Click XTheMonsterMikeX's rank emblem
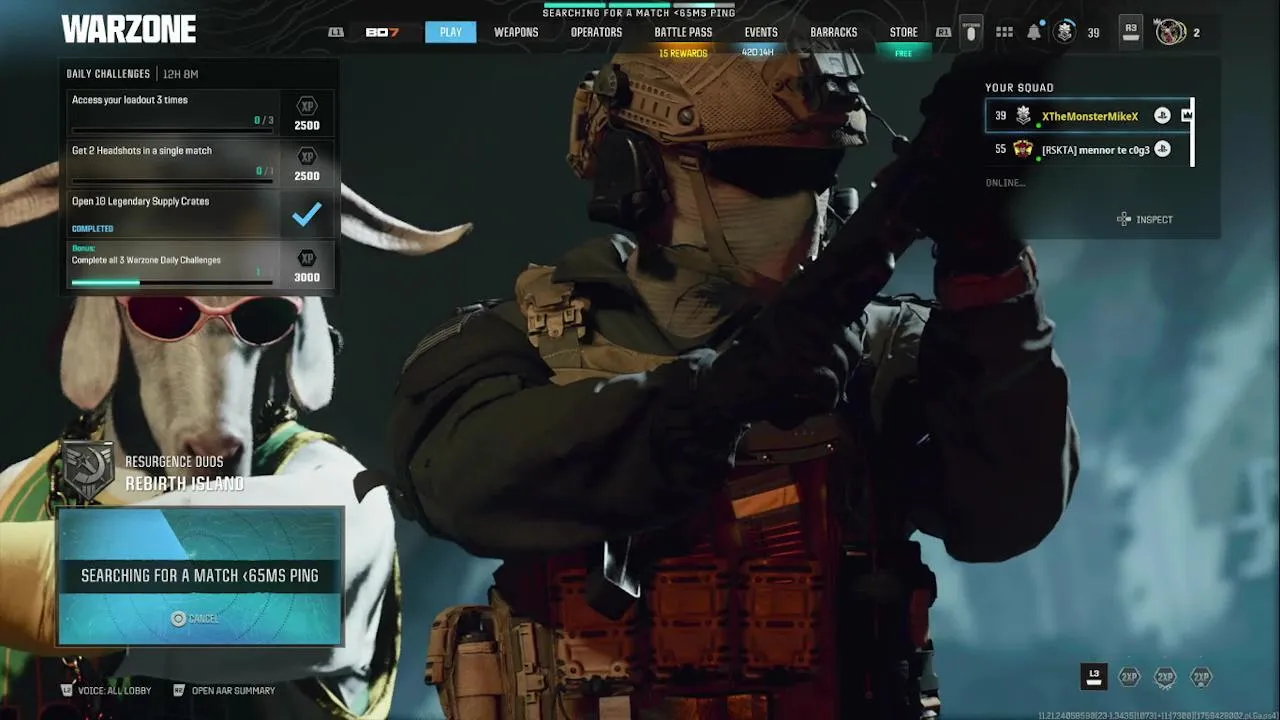 click(x=1022, y=116)
